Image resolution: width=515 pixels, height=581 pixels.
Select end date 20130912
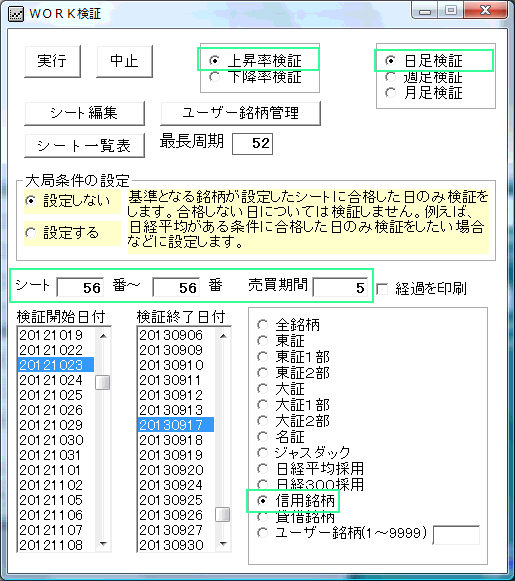(176, 395)
